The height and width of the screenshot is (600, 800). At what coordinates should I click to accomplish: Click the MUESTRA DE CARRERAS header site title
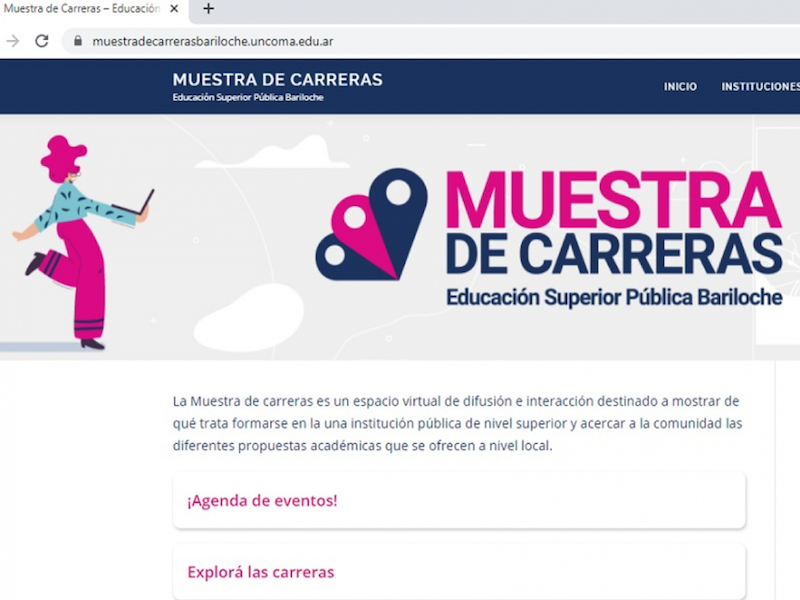point(277,80)
